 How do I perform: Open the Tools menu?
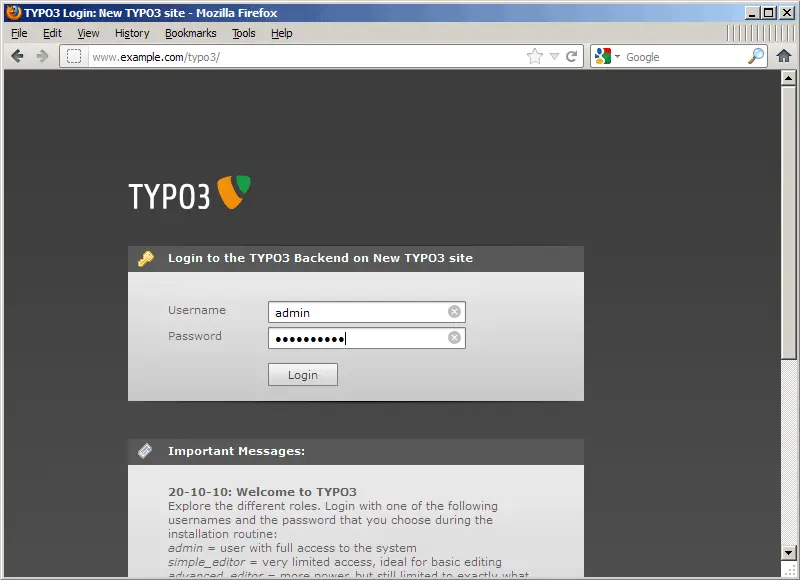click(244, 33)
